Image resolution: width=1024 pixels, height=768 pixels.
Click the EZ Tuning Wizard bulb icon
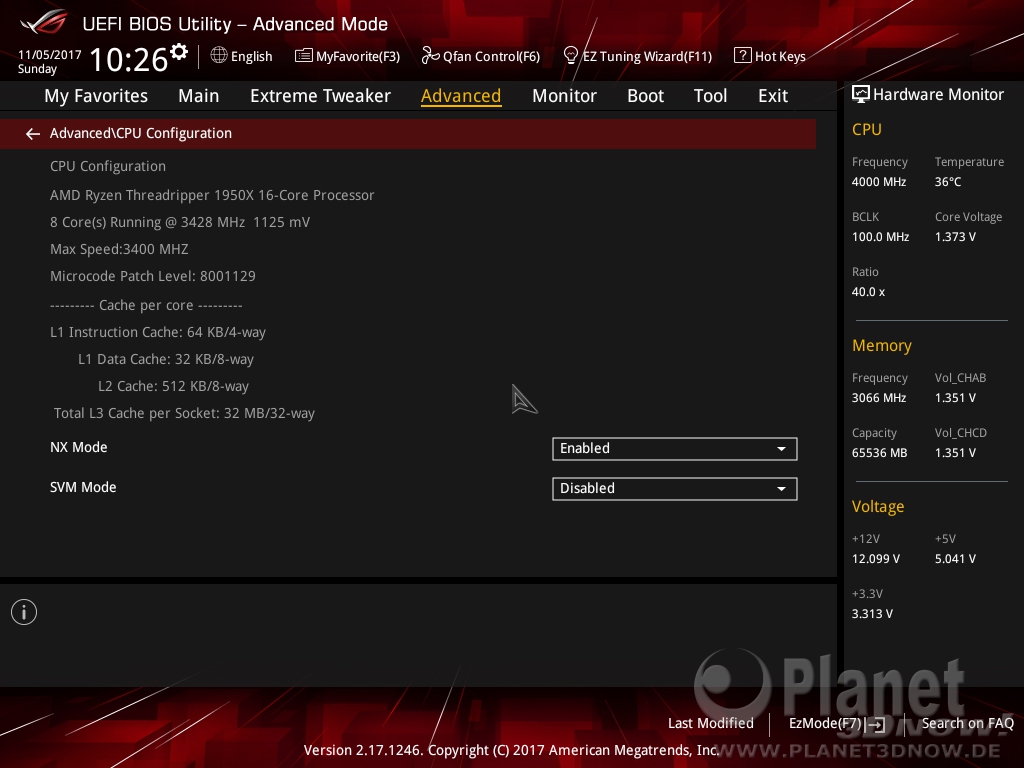coord(570,56)
